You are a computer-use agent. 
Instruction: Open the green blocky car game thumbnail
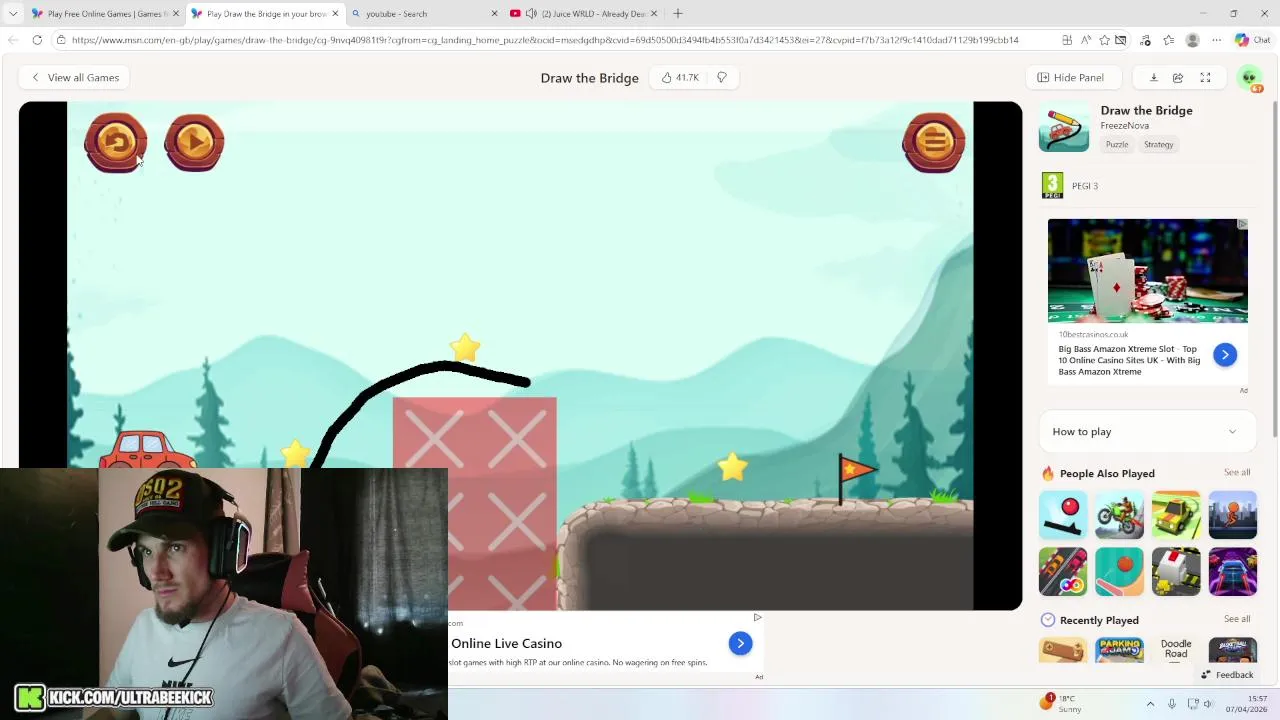(x=1176, y=515)
